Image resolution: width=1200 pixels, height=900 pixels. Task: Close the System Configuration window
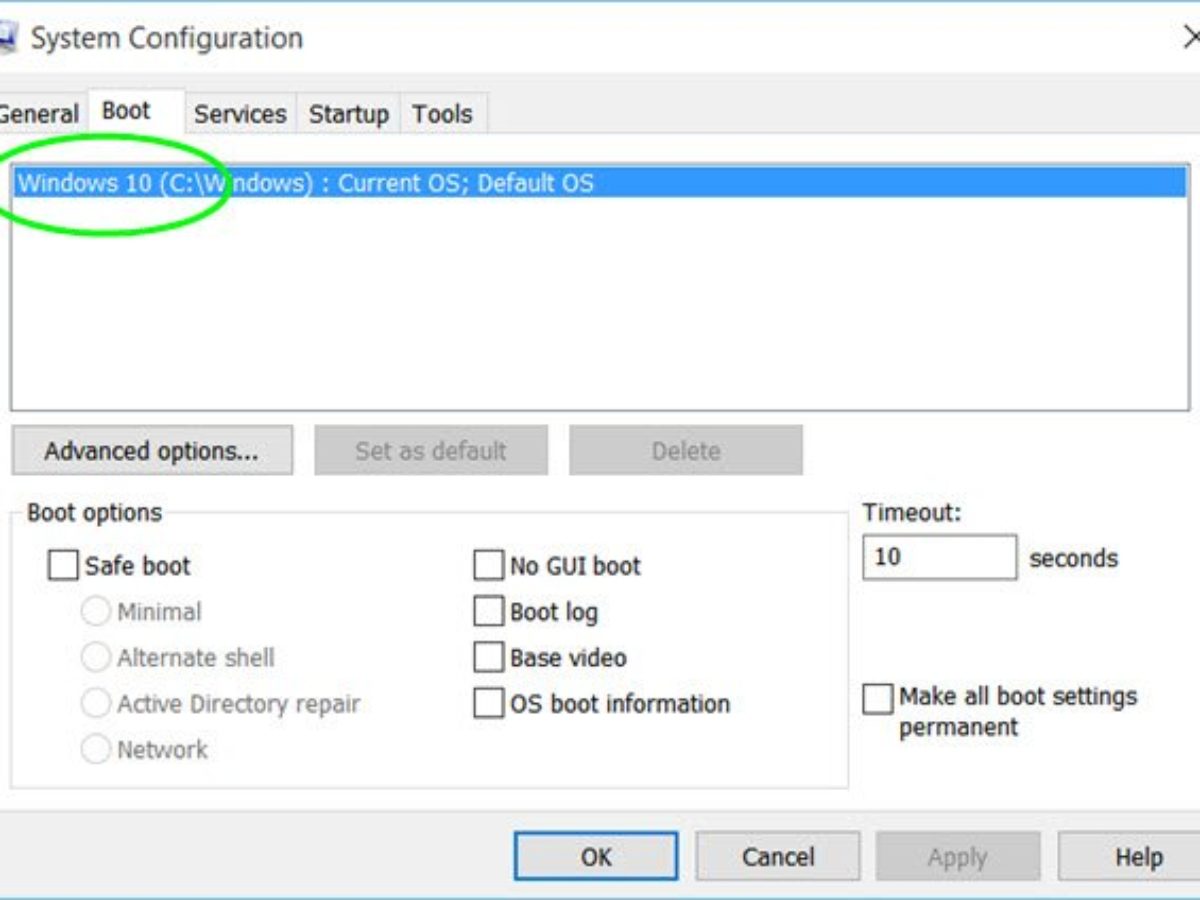1190,38
